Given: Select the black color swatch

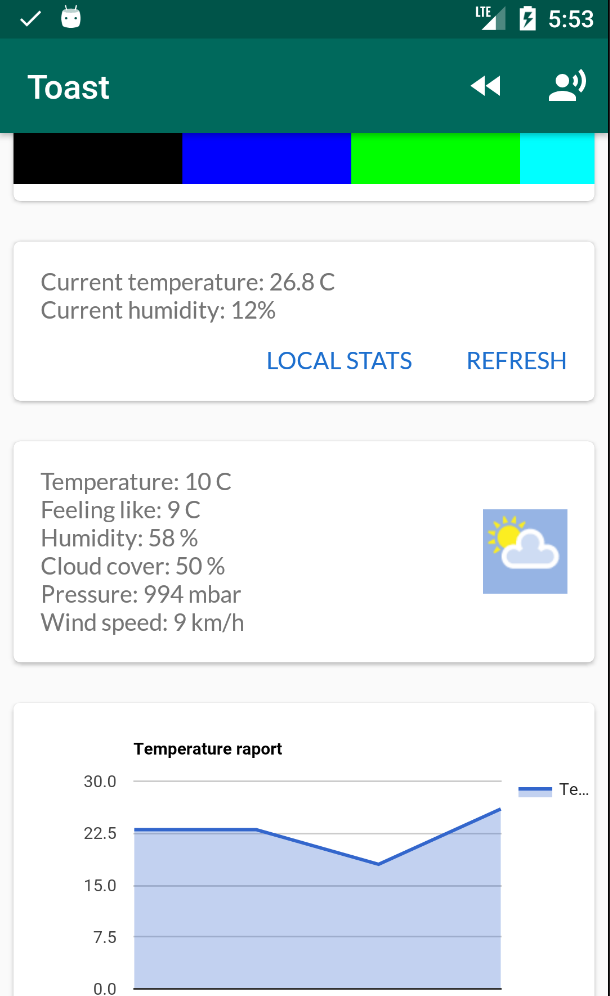Looking at the screenshot, I should [98, 161].
